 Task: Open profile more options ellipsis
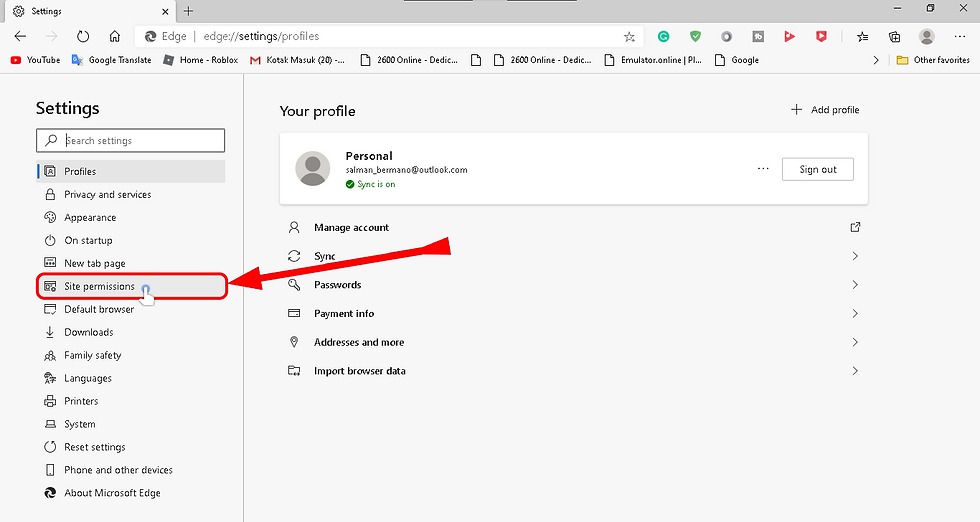click(763, 169)
